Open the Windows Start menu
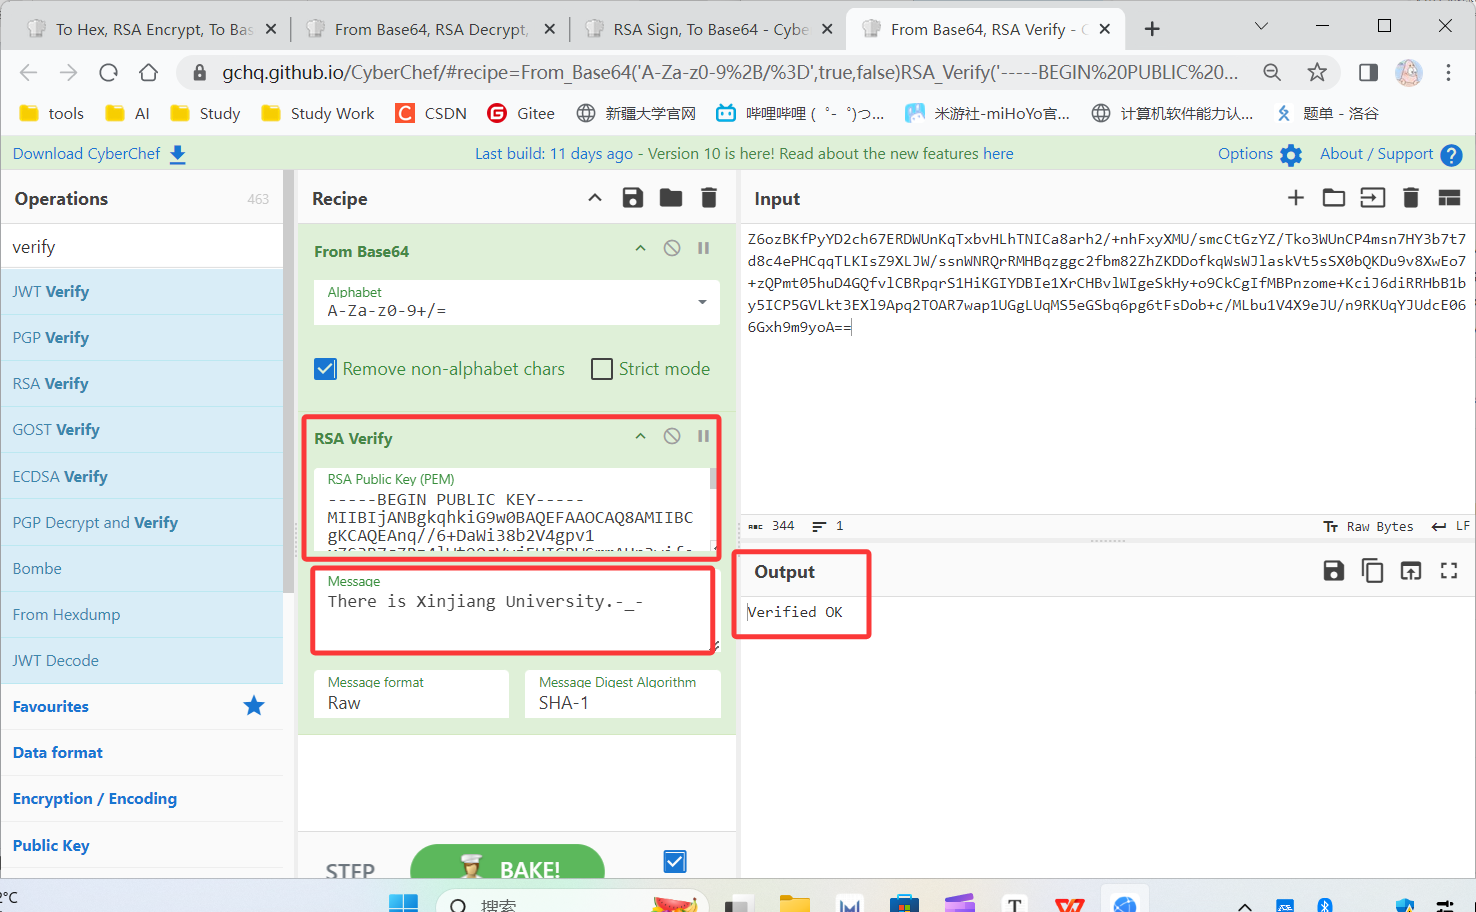 coord(403,903)
